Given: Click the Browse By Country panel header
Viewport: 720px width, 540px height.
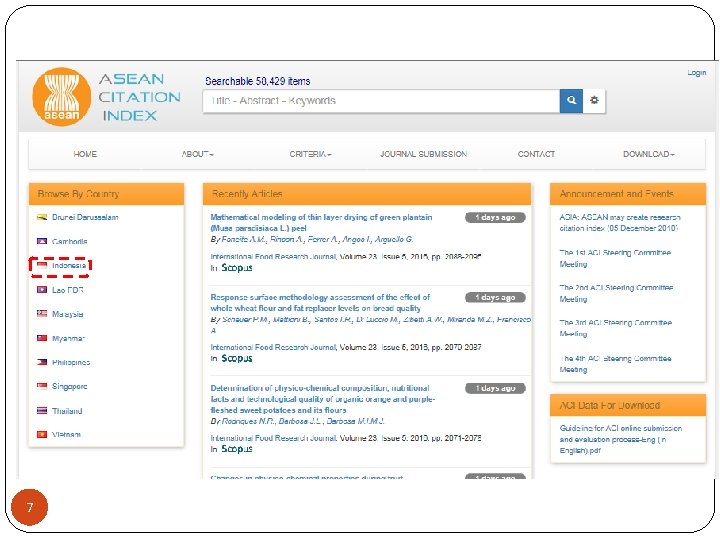Looking at the screenshot, I should click(106, 194).
